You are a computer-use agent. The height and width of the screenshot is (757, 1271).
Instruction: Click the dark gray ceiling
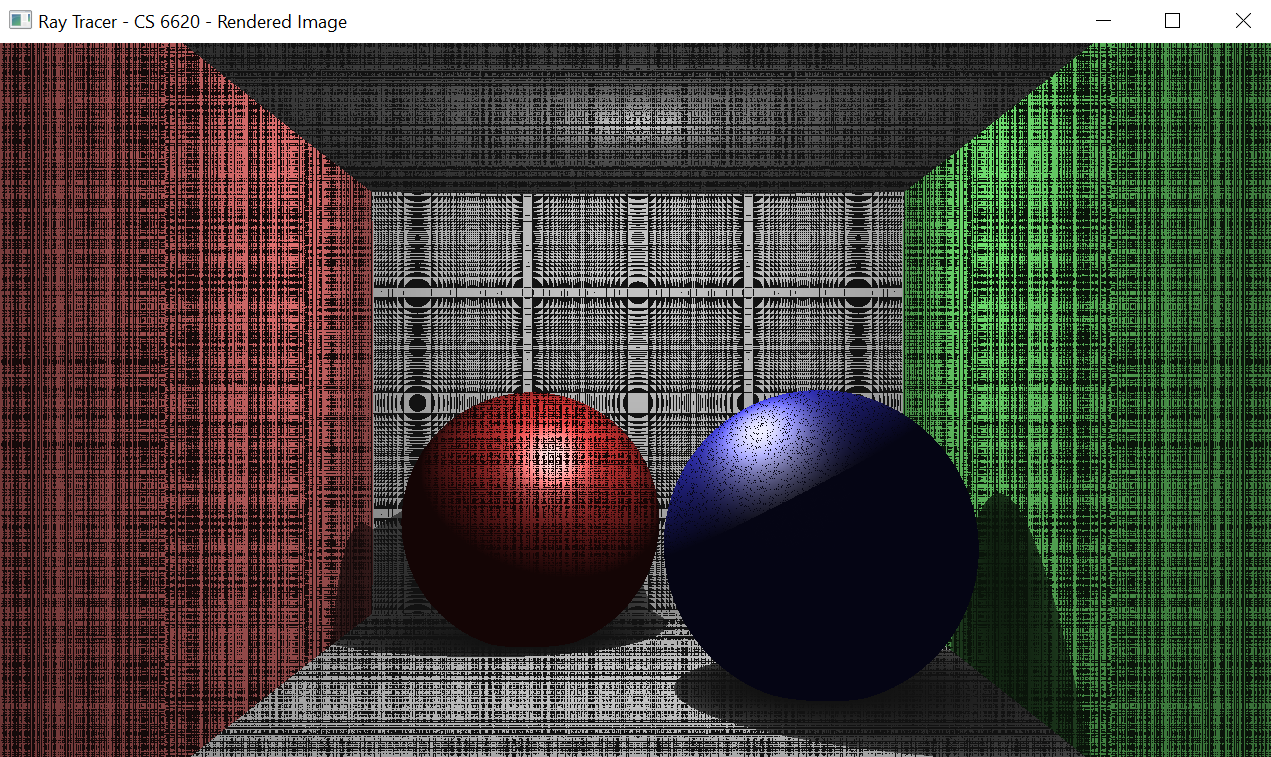[x=640, y=110]
